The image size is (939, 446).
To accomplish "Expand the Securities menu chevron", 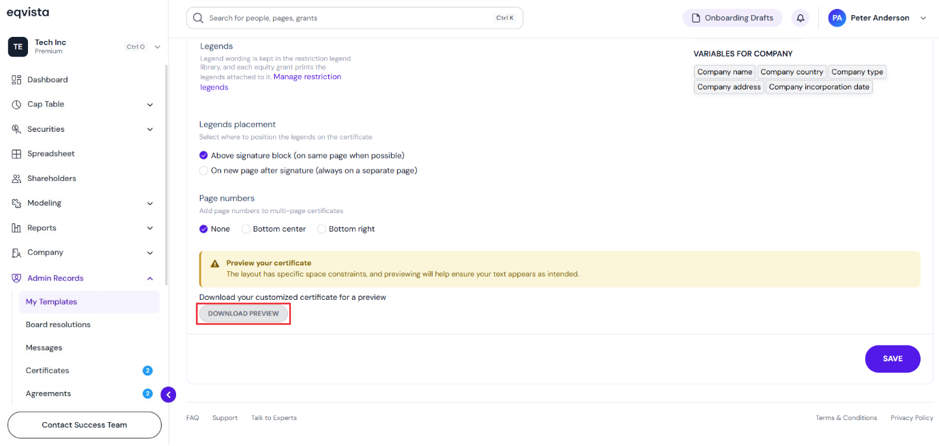I will 150,129.
